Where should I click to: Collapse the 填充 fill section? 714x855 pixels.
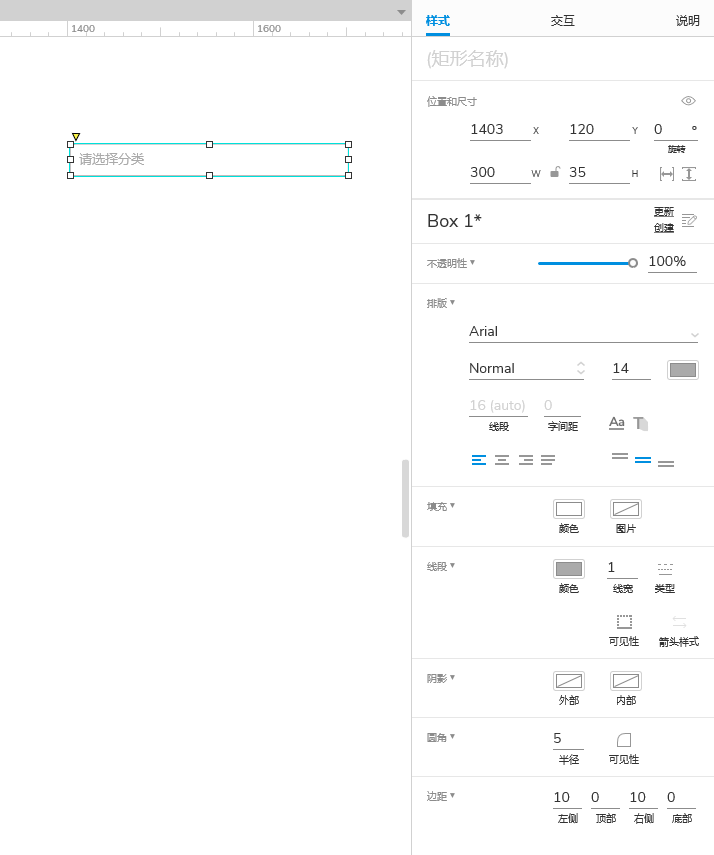point(441,506)
